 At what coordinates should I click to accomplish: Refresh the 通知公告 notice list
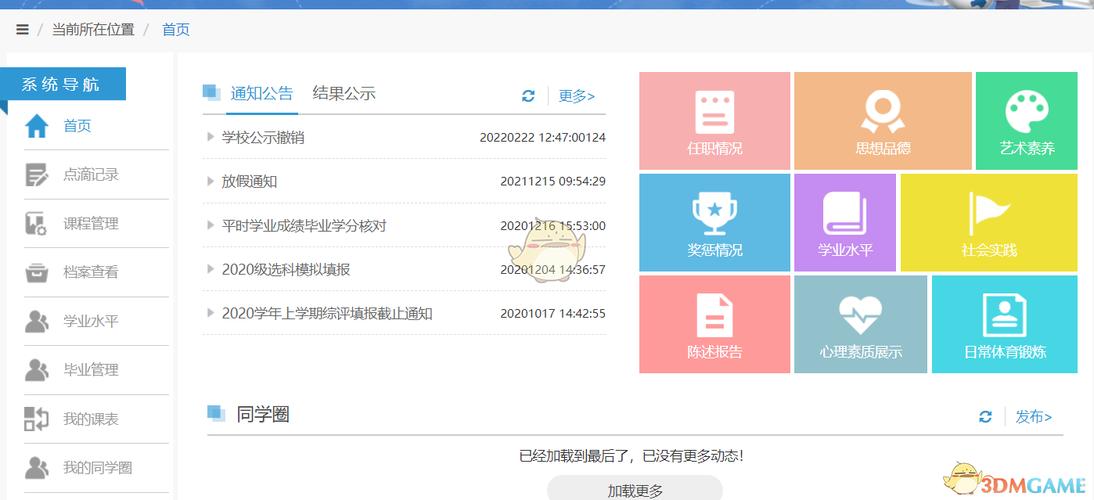pyautogui.click(x=528, y=96)
